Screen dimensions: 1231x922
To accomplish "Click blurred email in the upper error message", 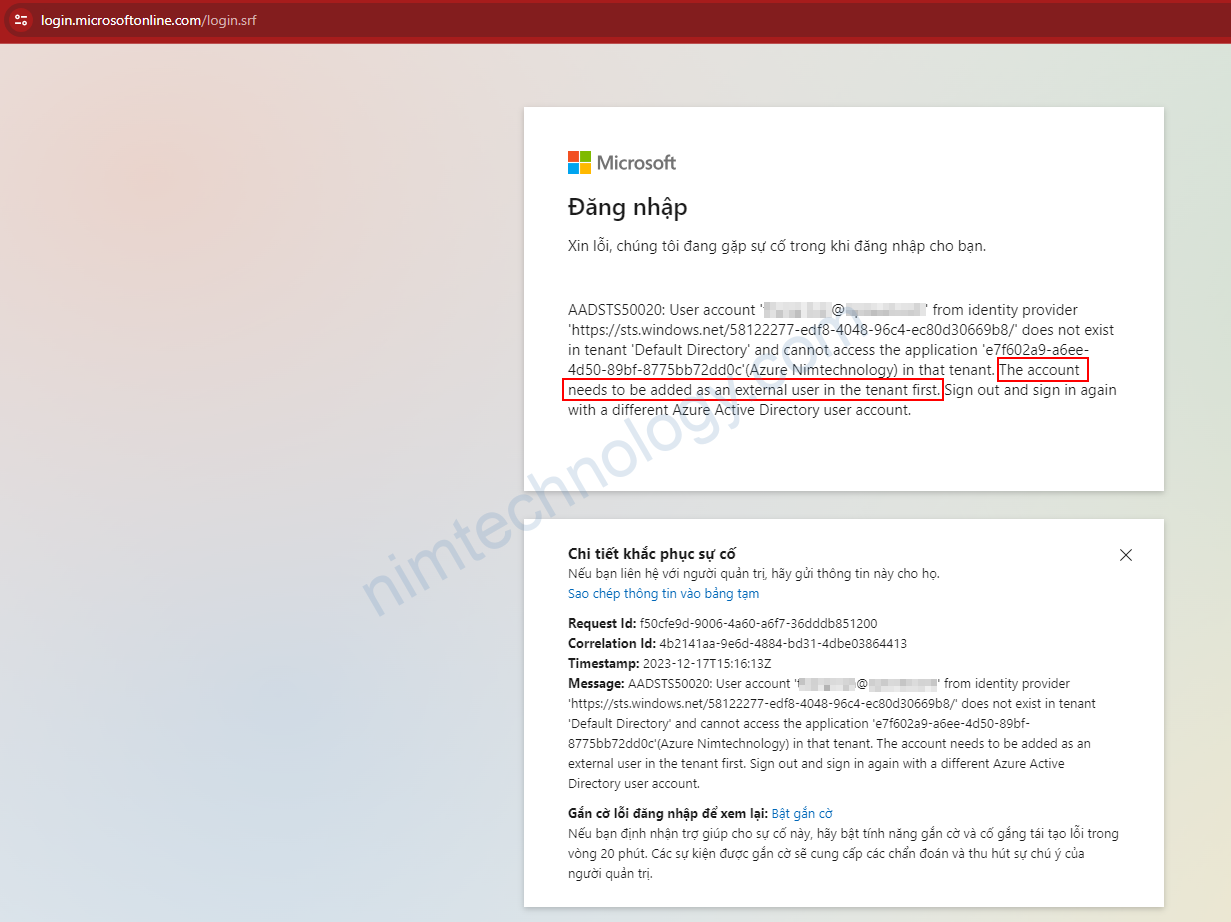I will pos(845,310).
